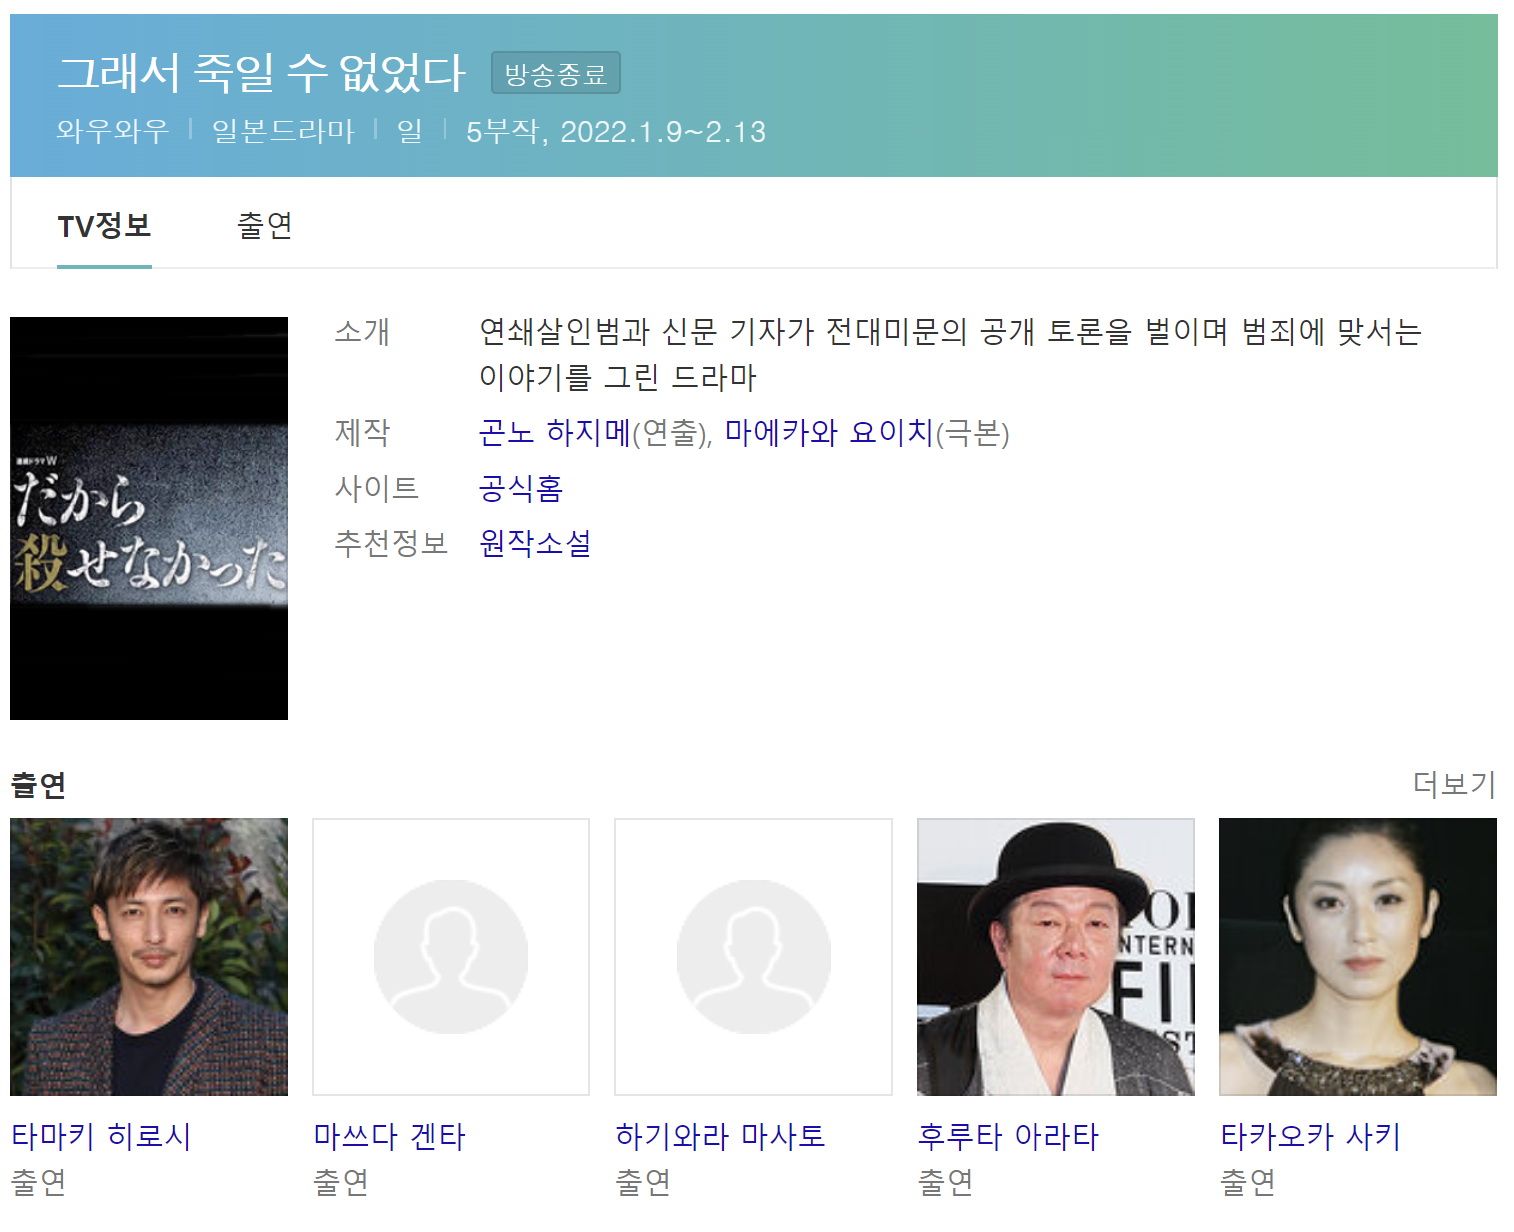Open Furuta Arata's photo
1514x1232 pixels.
[1056, 957]
